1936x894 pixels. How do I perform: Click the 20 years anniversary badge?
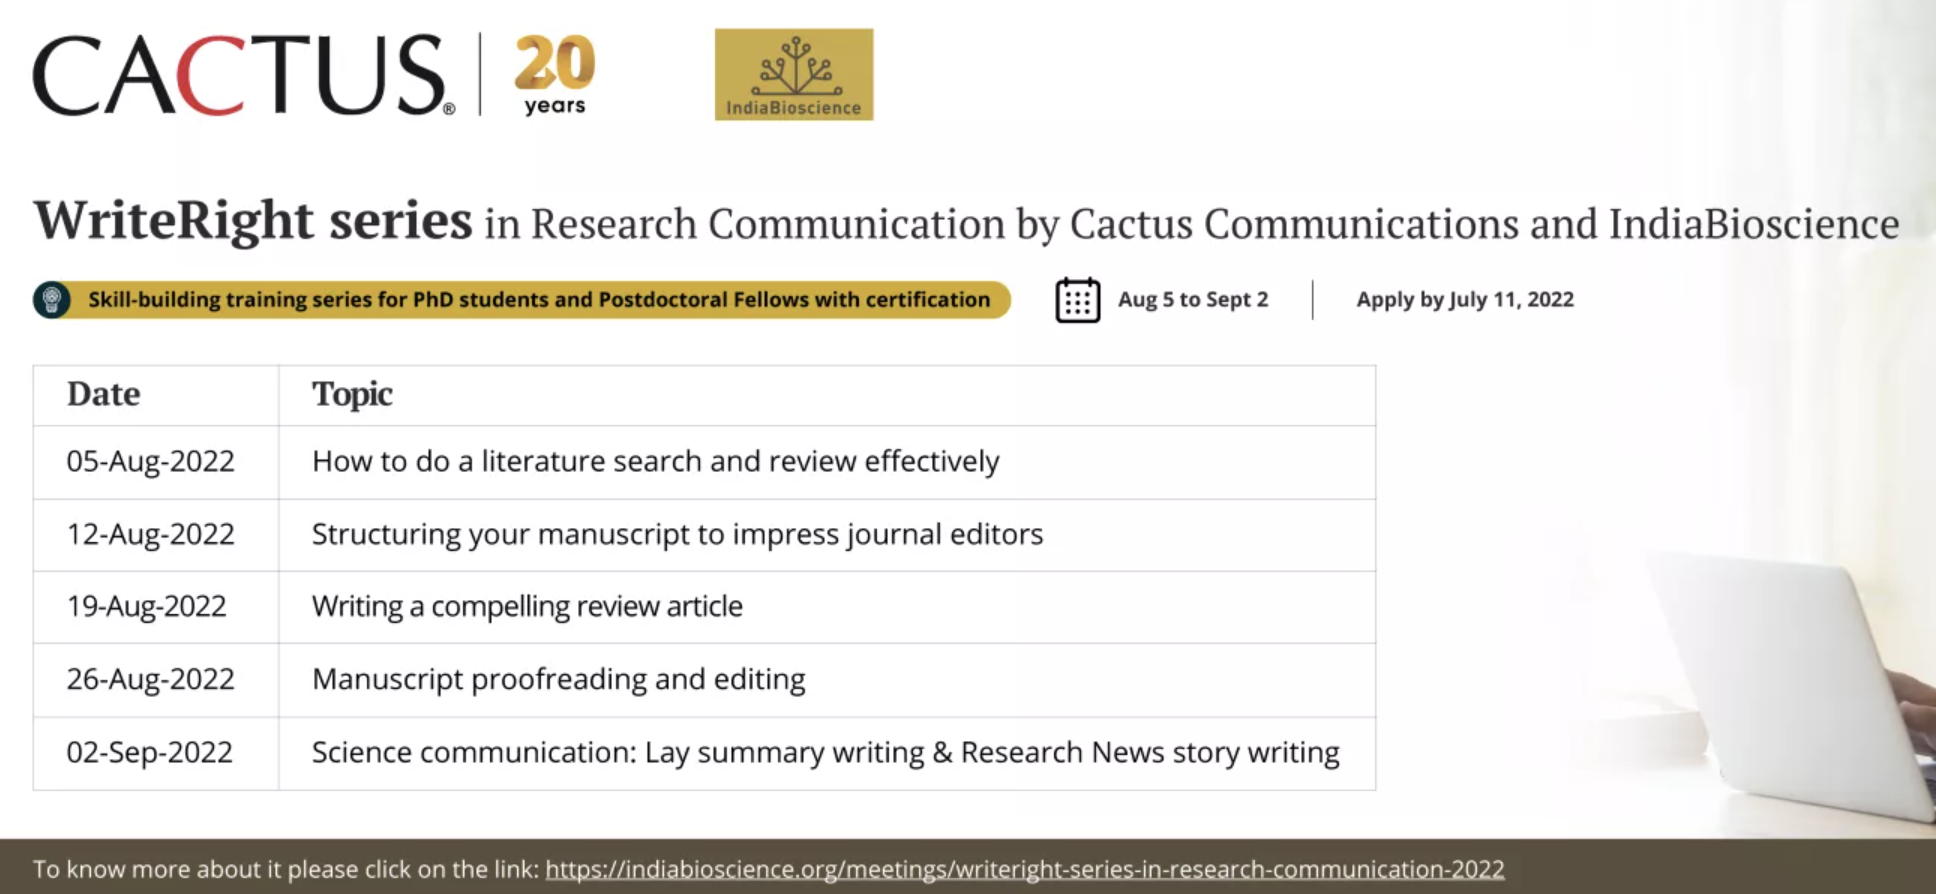[x=554, y=75]
